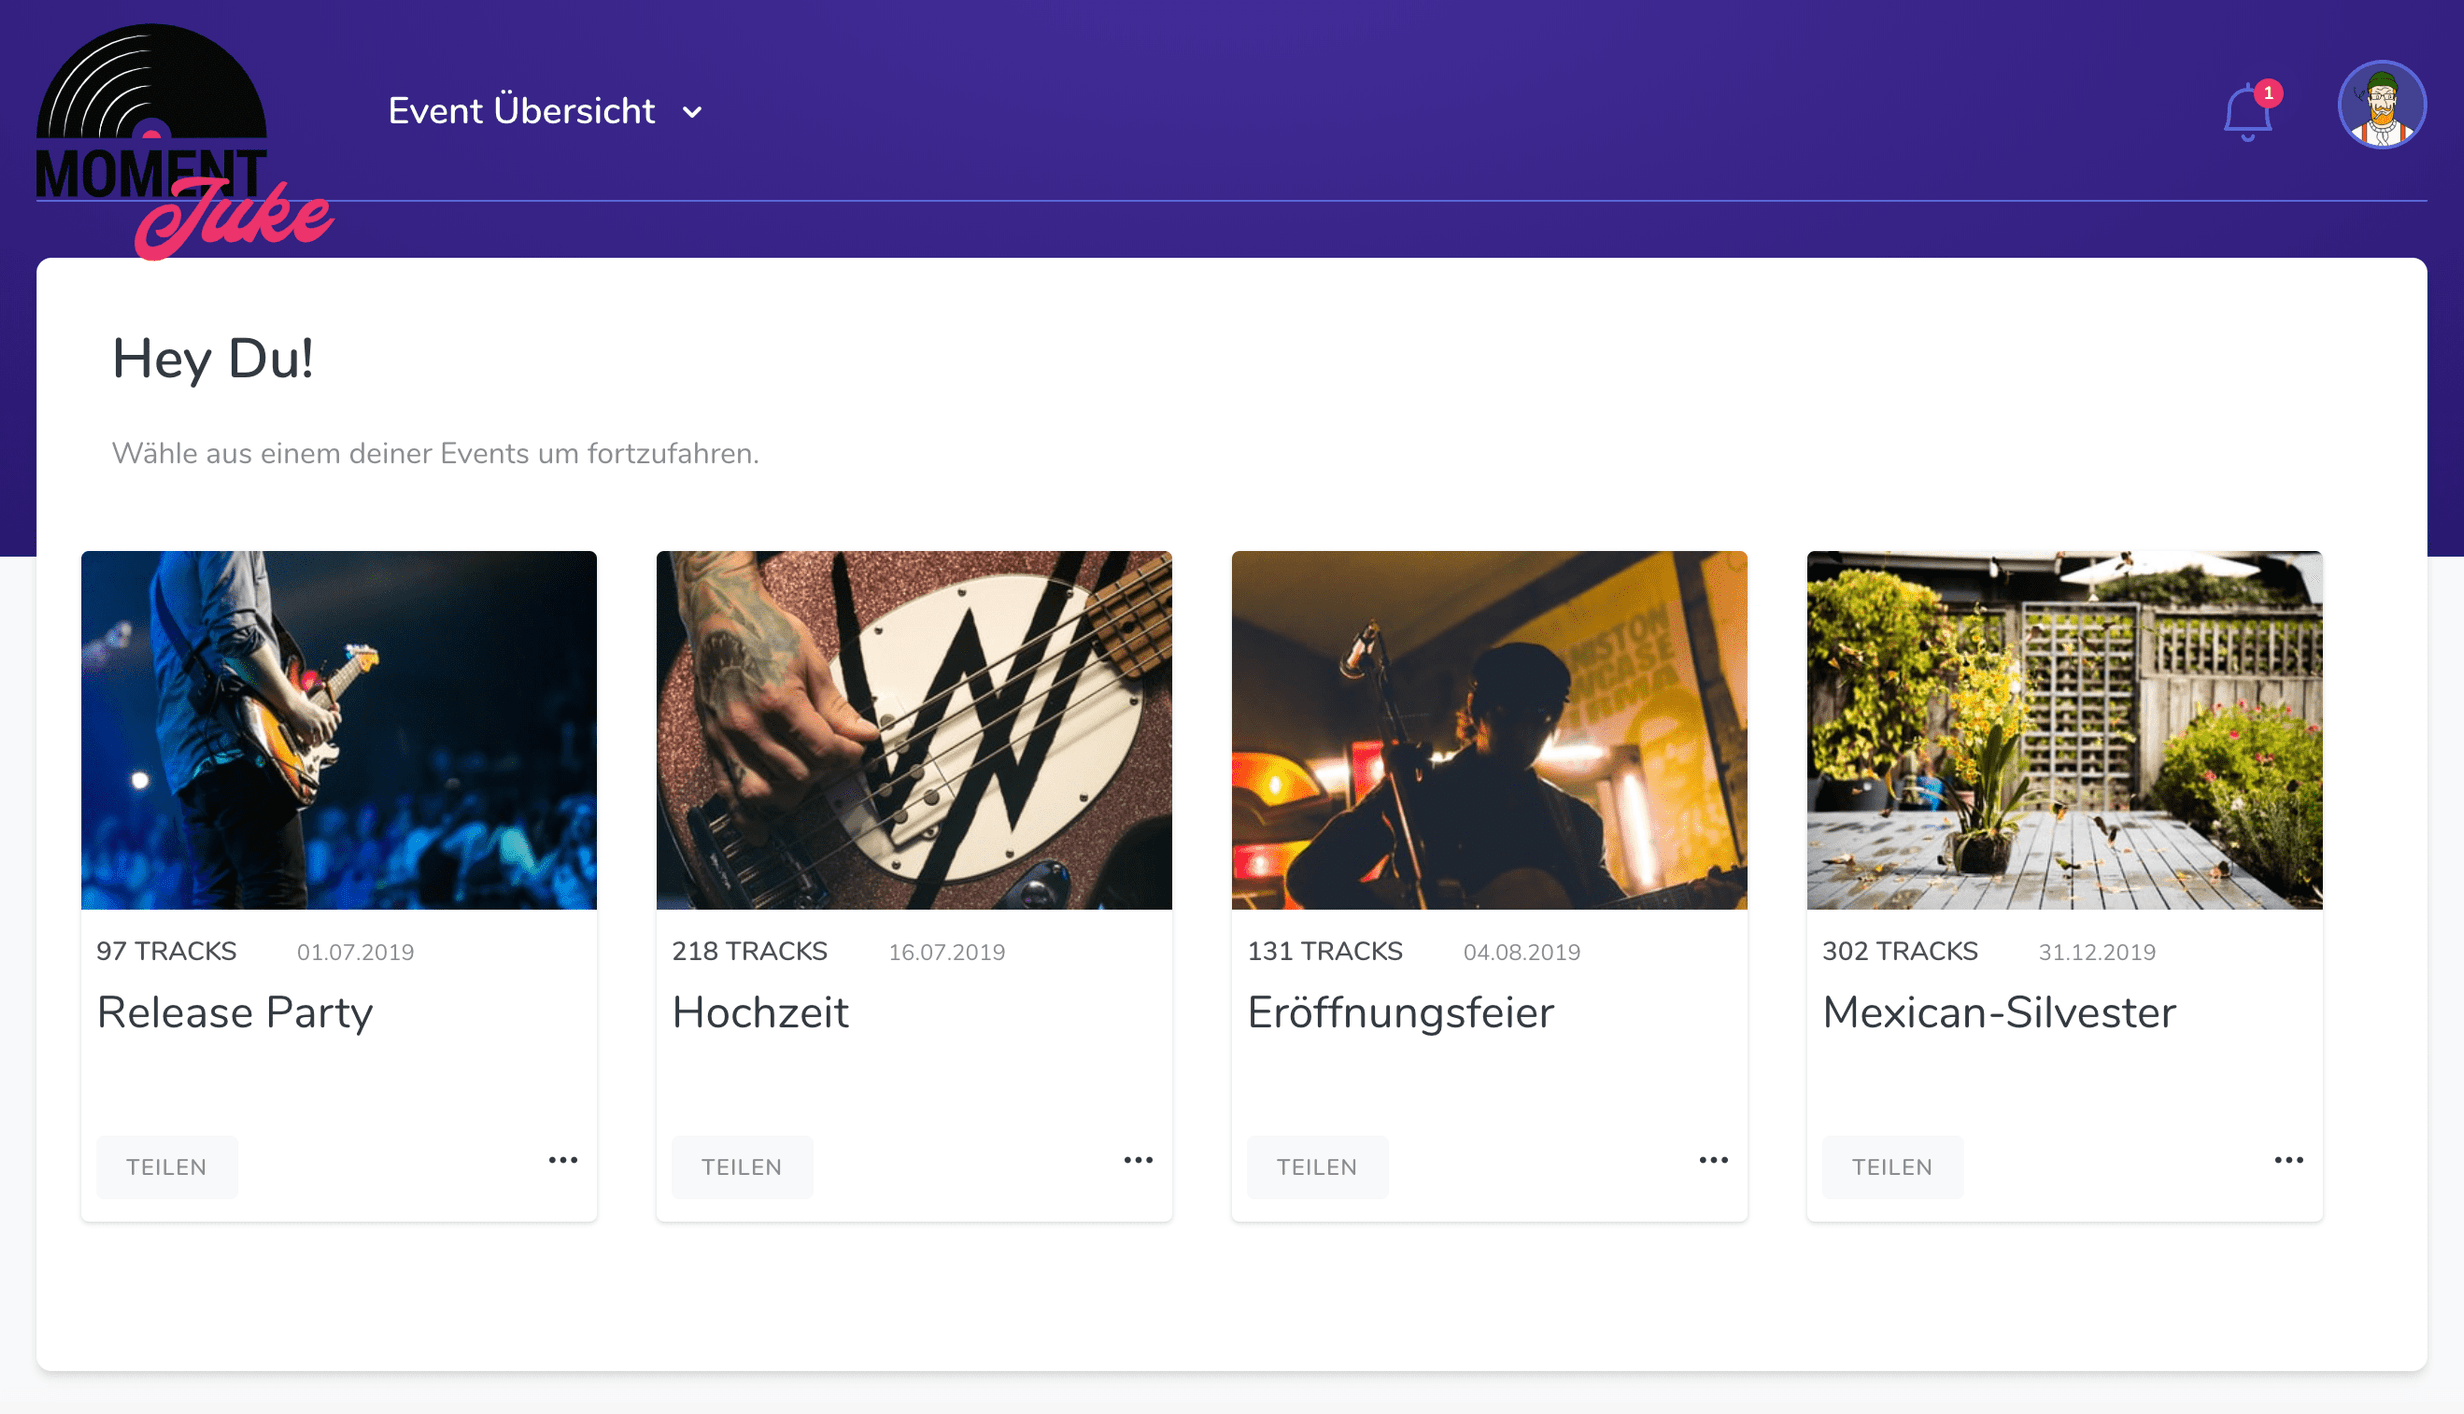
Task: Click the MomentJuke vinyl logo
Action: (x=184, y=141)
